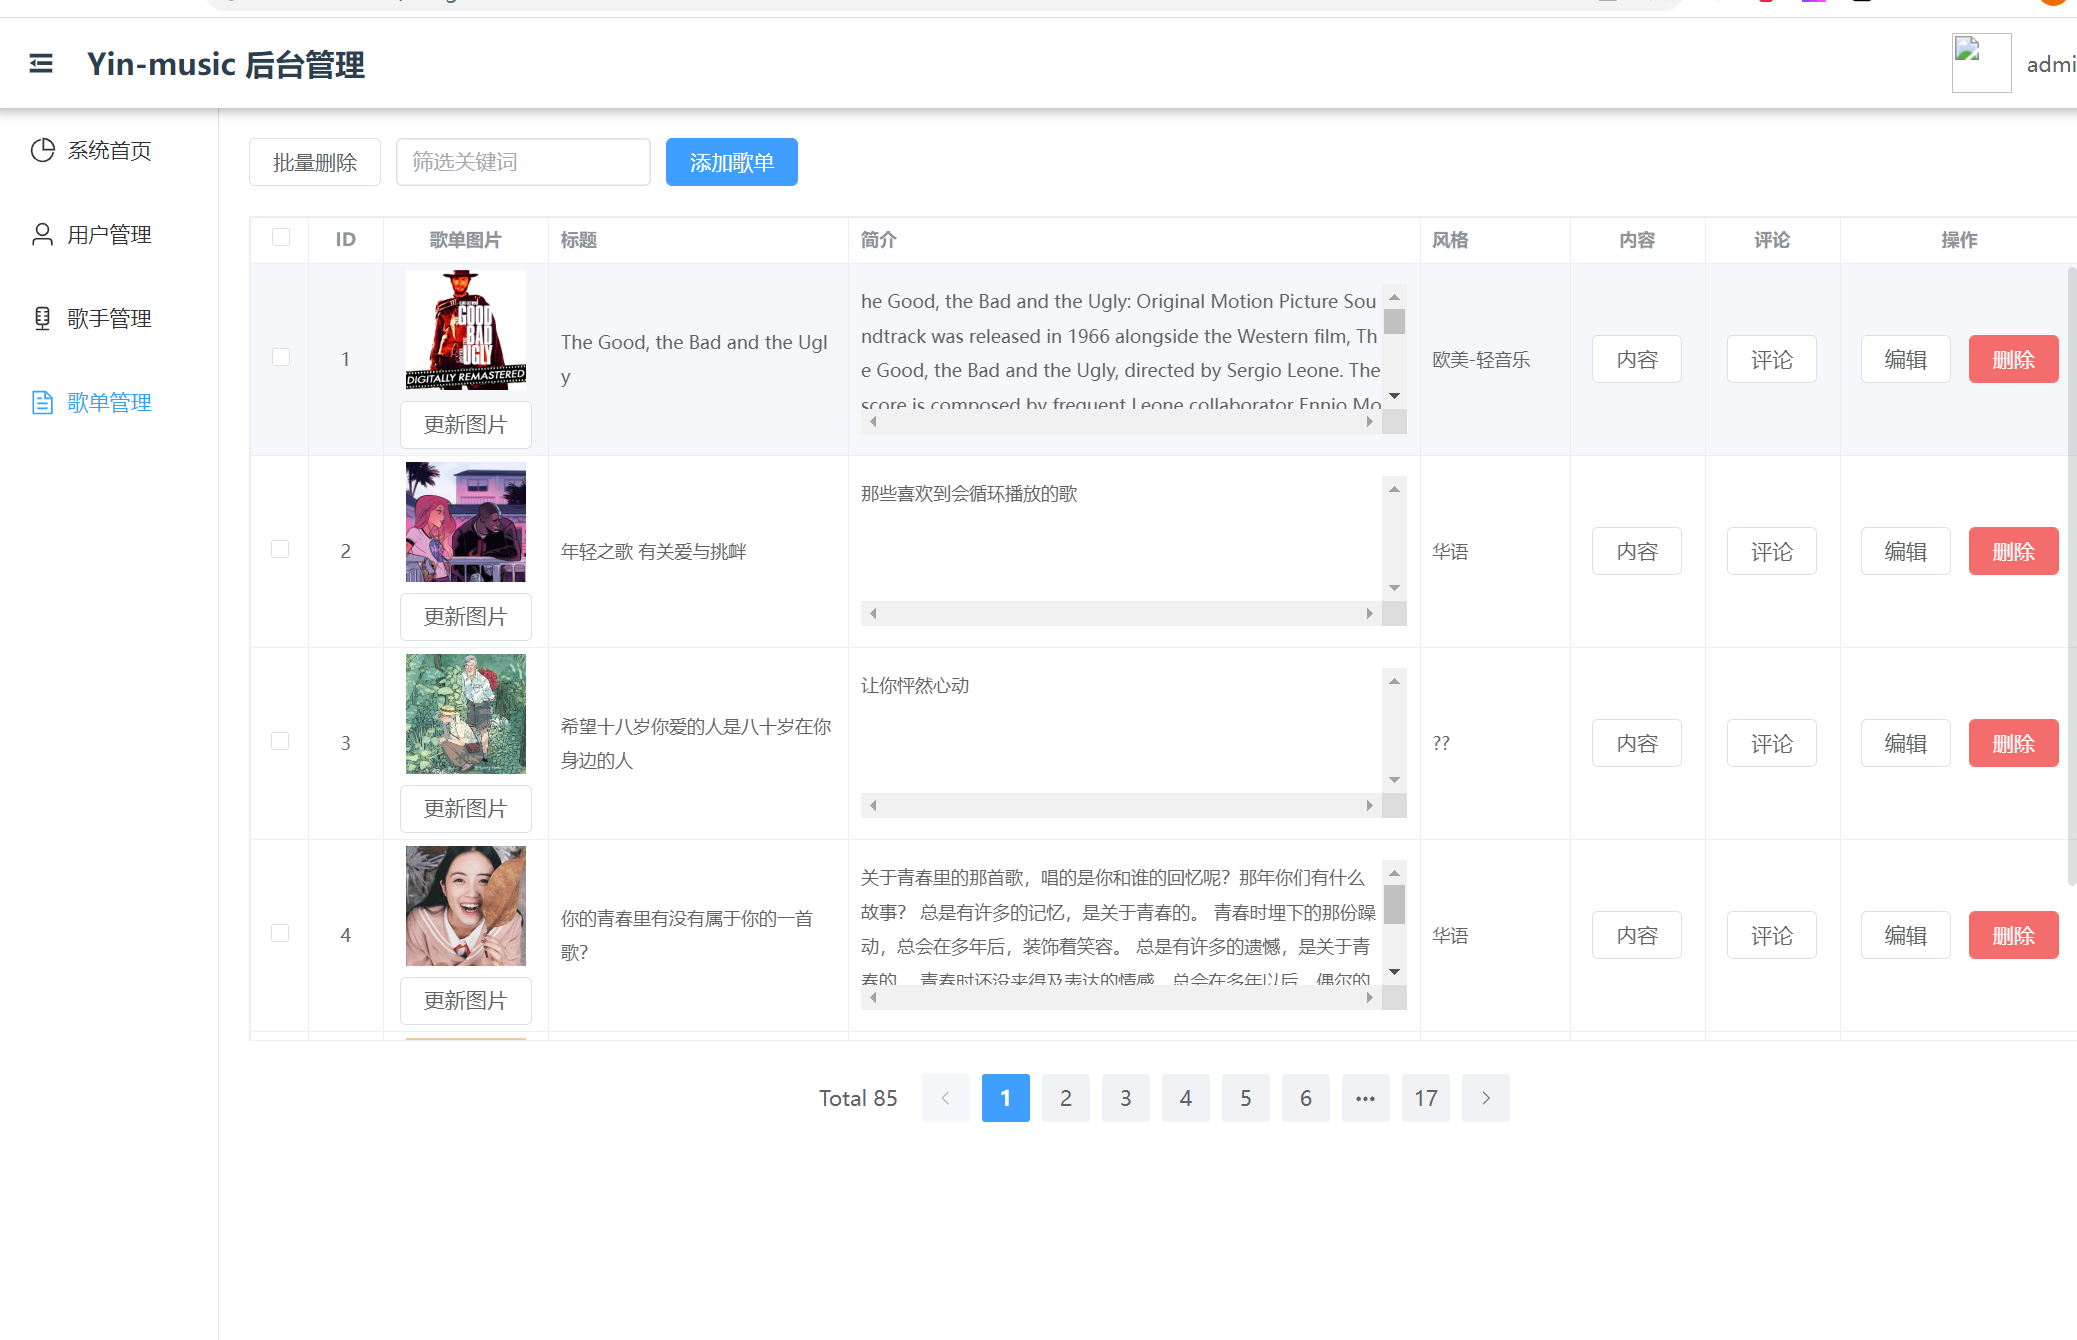Open 用户管理 in the sidebar menu
This screenshot has height=1340, width=2077.
pos(109,234)
